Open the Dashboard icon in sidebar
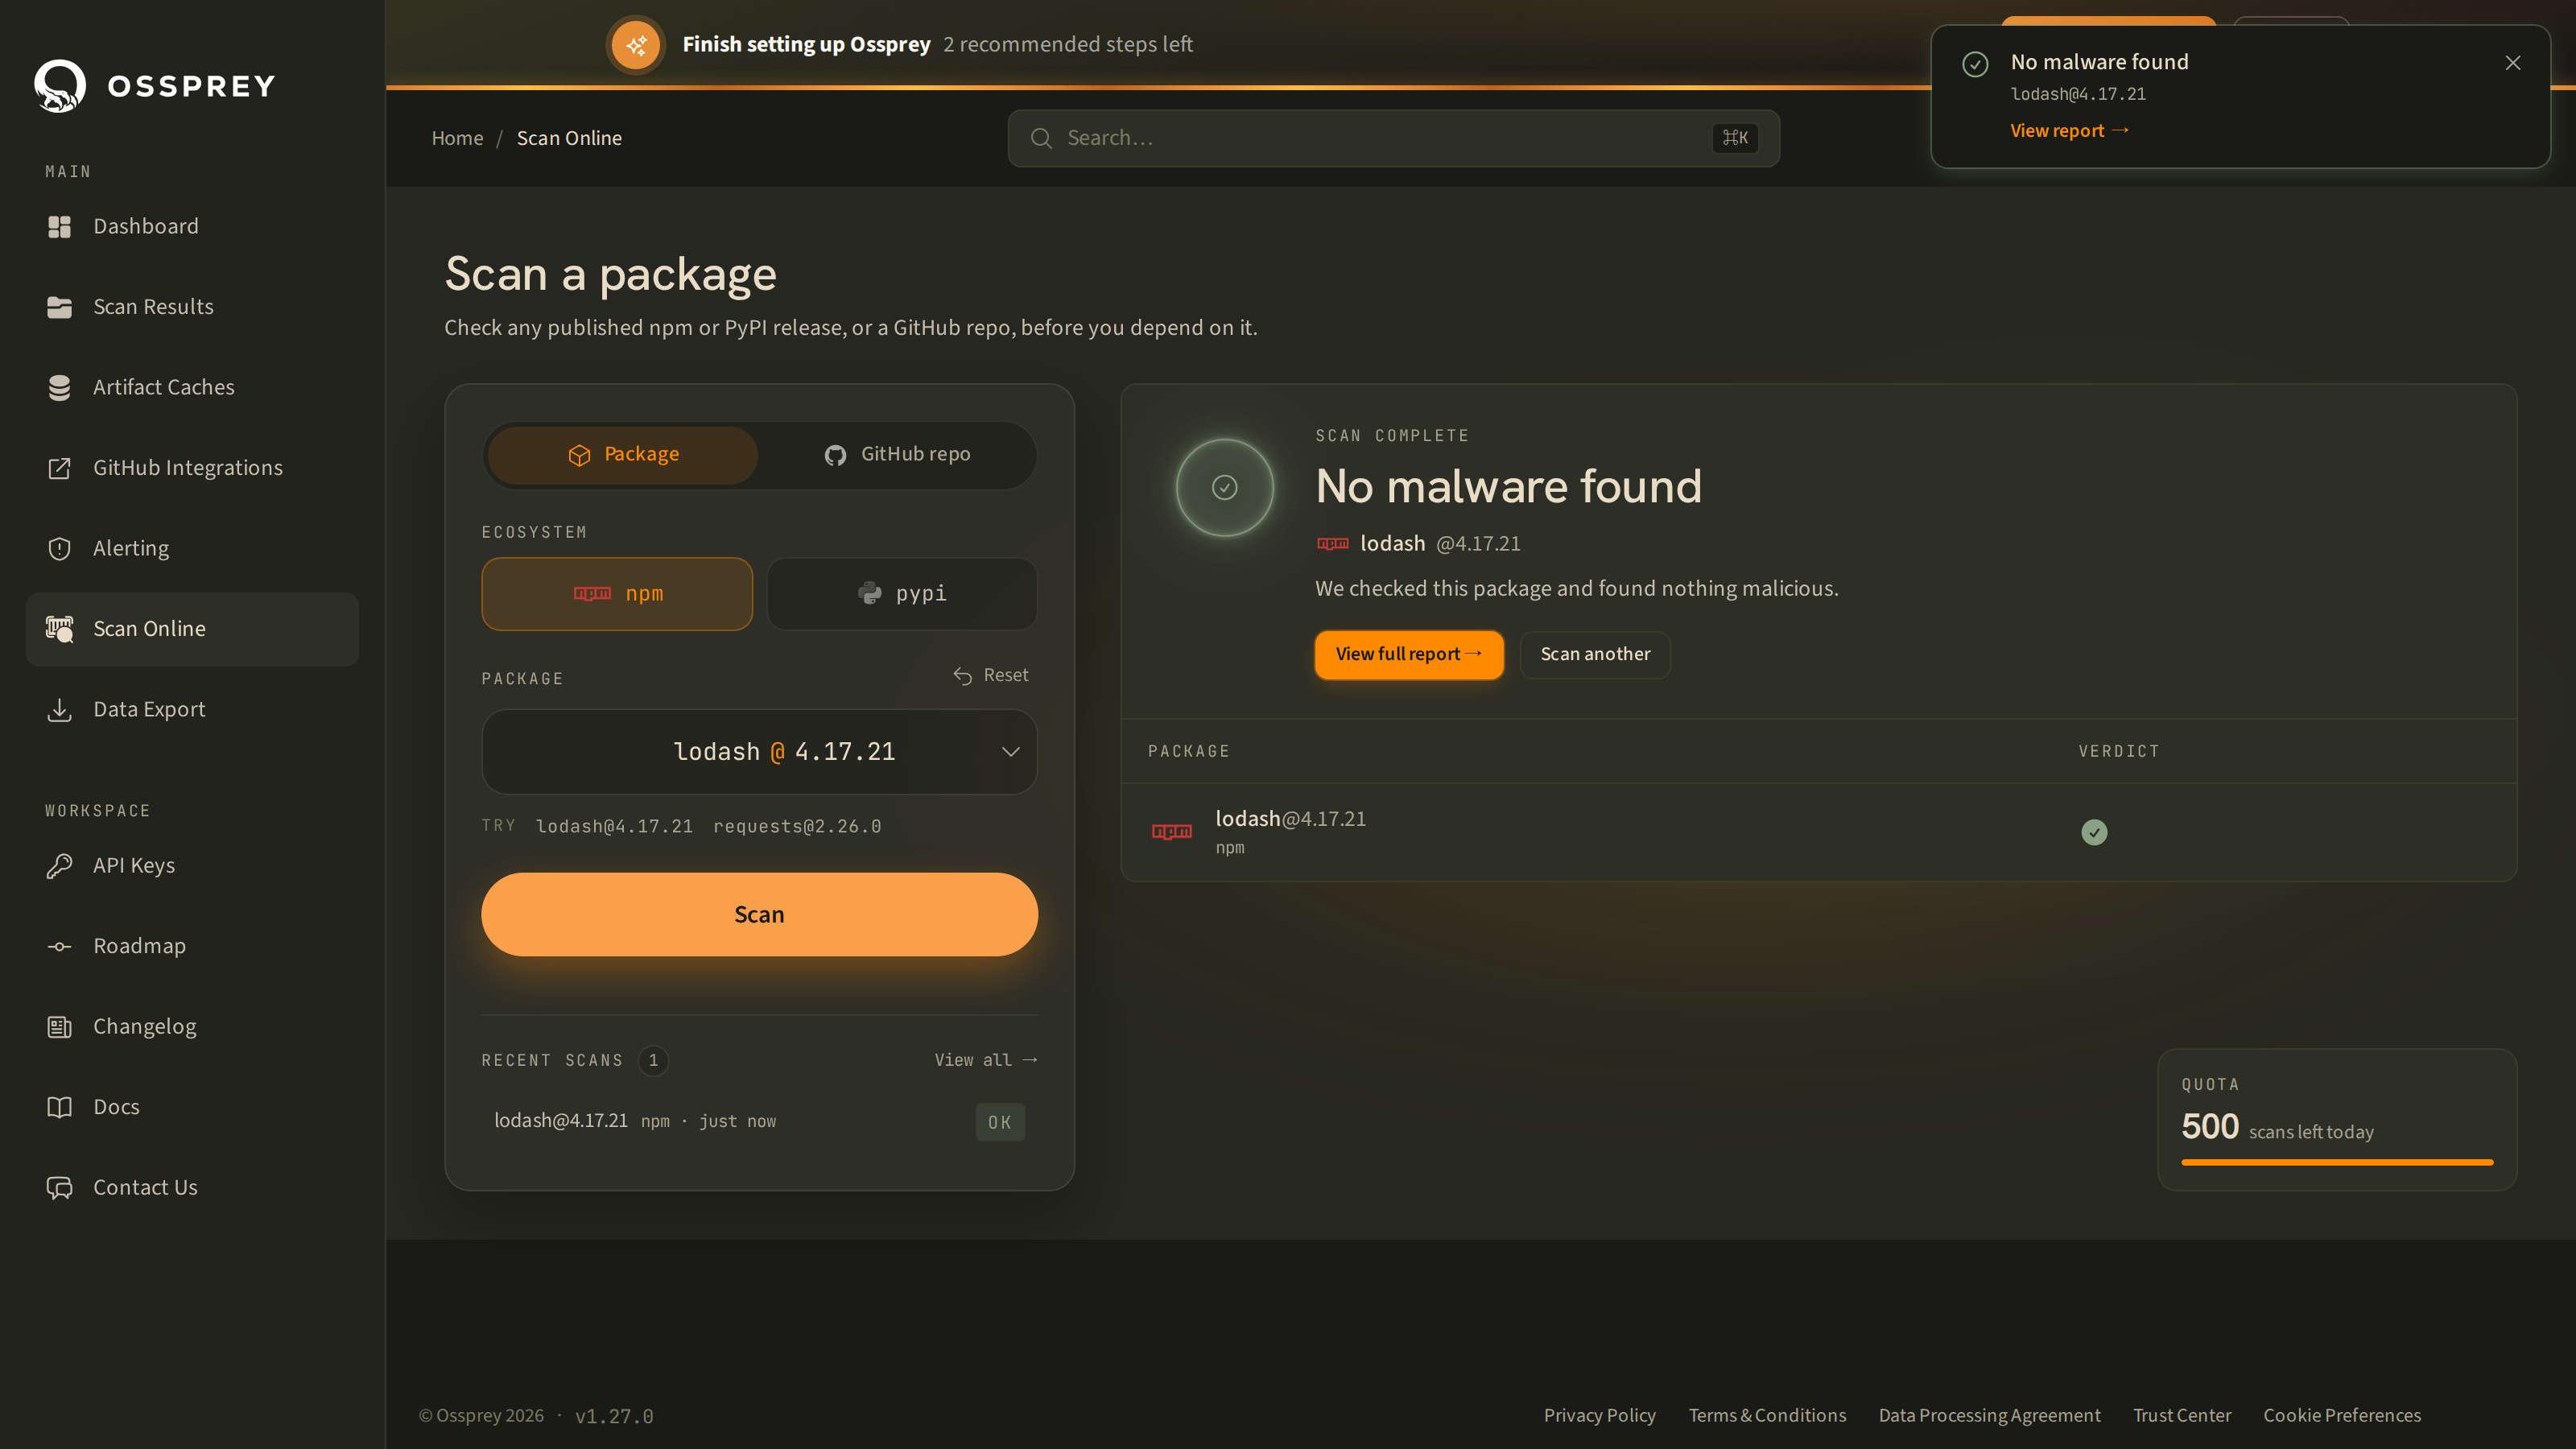This screenshot has width=2576, height=1449. click(x=59, y=227)
